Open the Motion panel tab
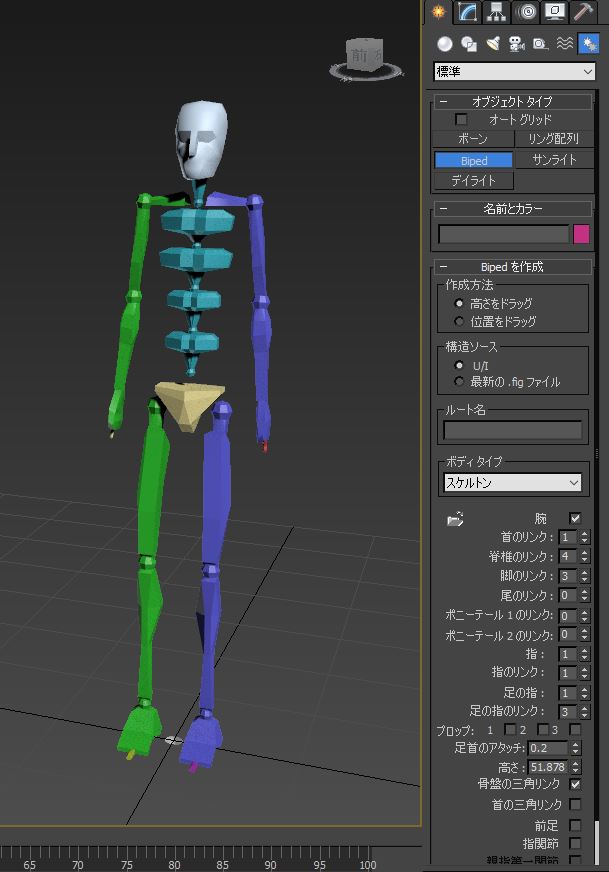 click(526, 12)
